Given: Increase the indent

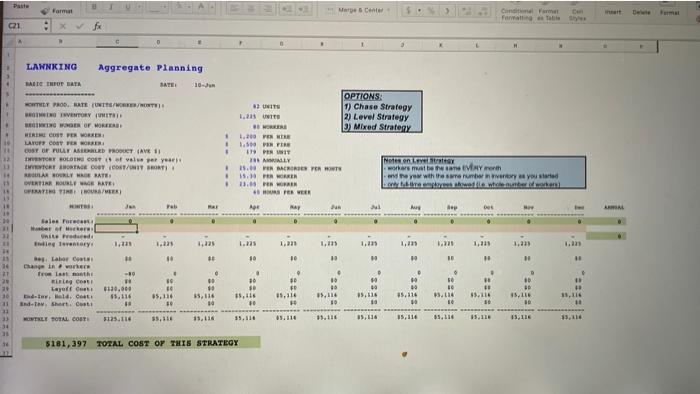Looking at the screenshot, I should coord(304,9).
